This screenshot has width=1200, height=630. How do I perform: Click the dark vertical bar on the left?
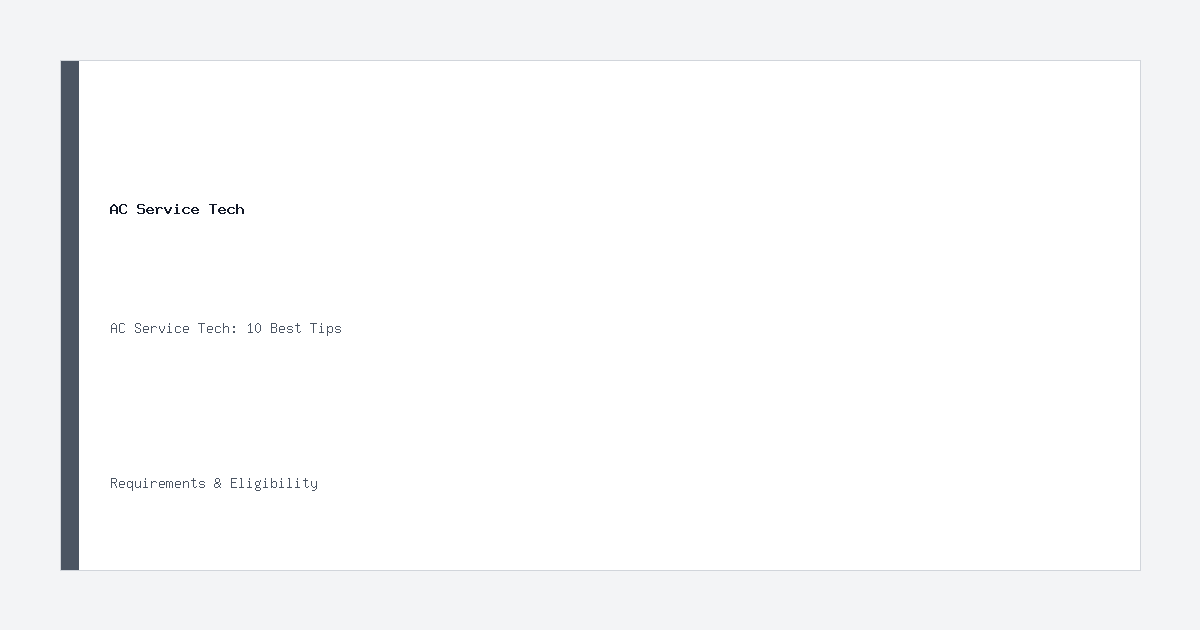(x=70, y=315)
